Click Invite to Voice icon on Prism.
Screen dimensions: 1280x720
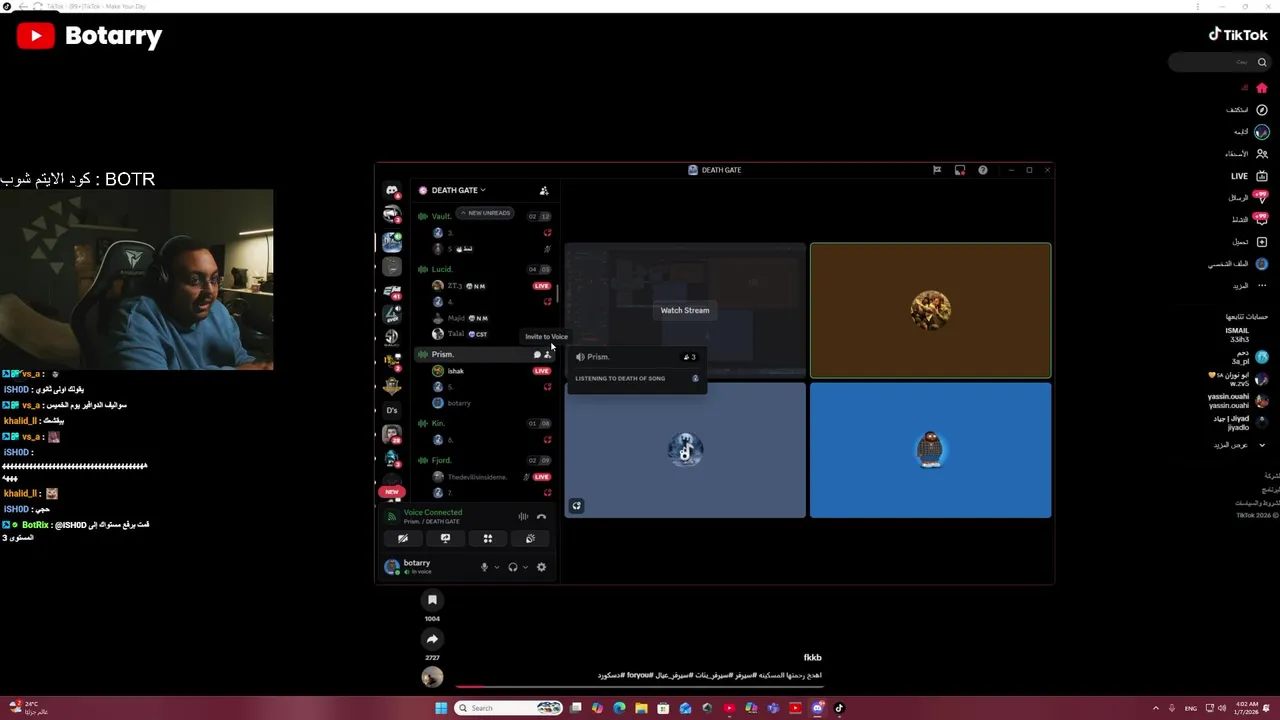click(548, 355)
